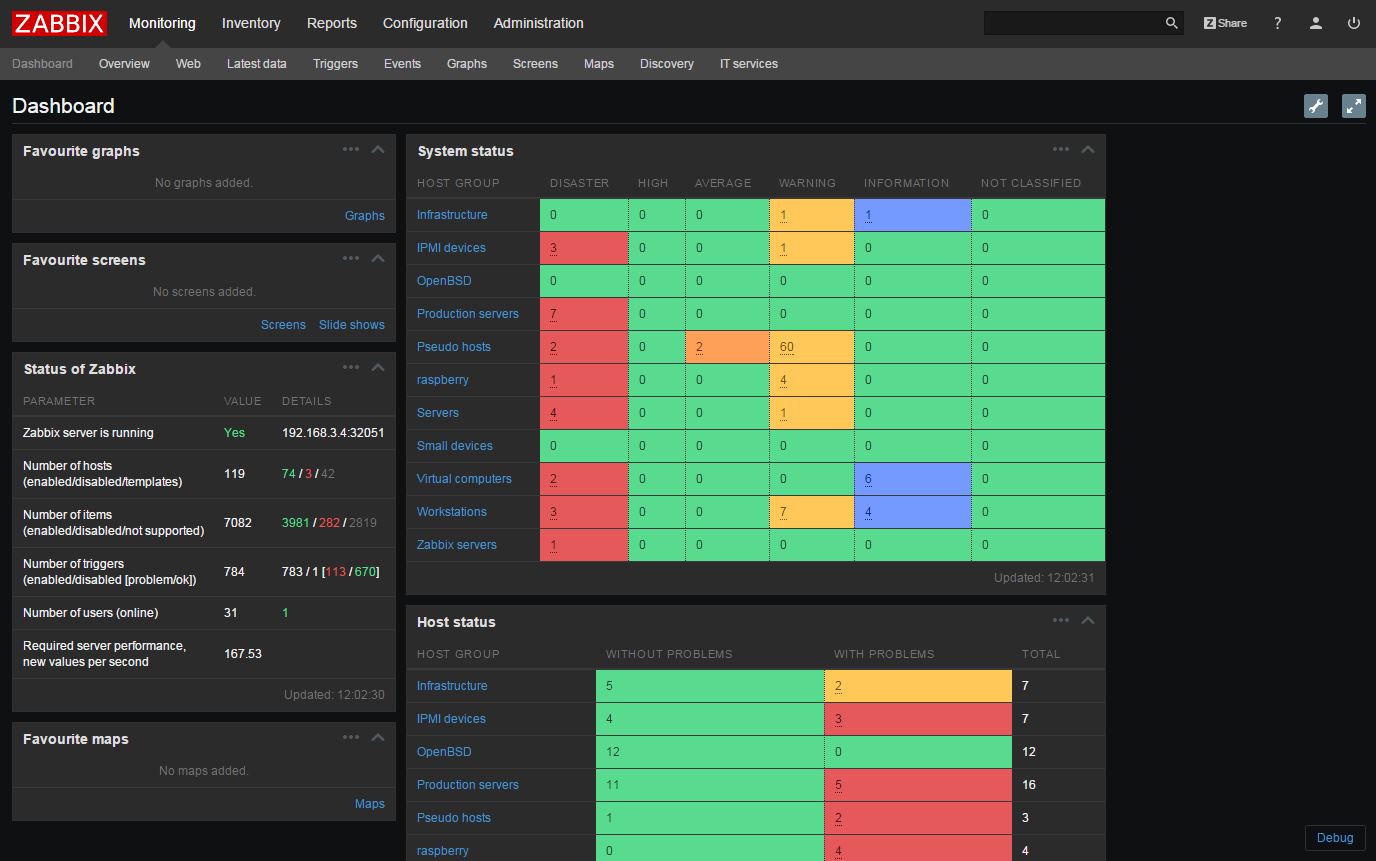This screenshot has height=861, width=1376.
Task: Open the Configuration menu
Action: click(424, 22)
